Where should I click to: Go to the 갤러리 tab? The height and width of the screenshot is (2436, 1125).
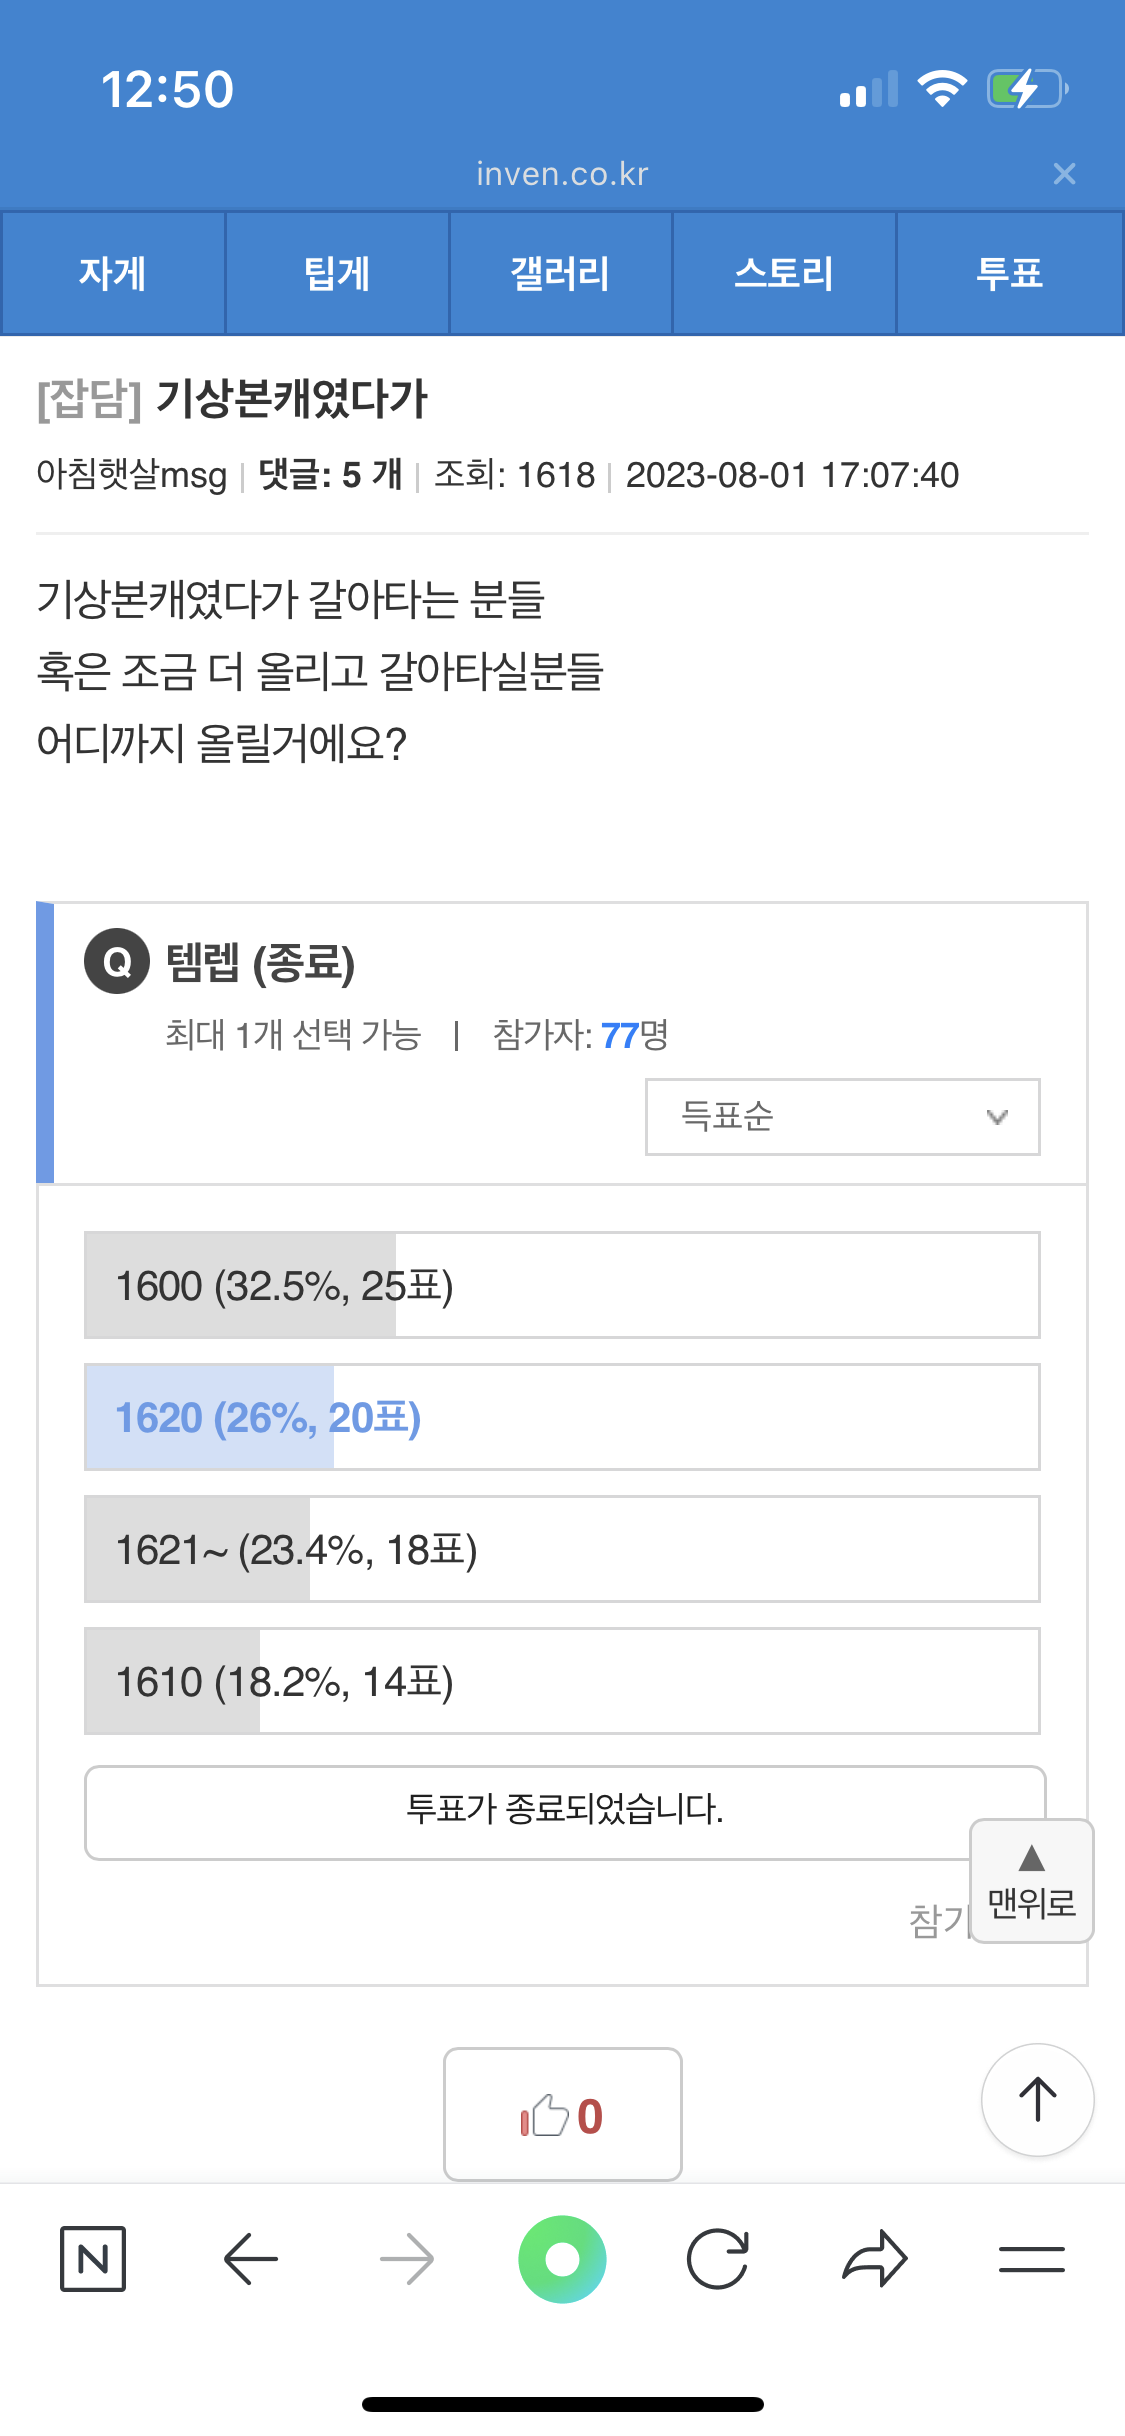pyautogui.click(x=561, y=273)
